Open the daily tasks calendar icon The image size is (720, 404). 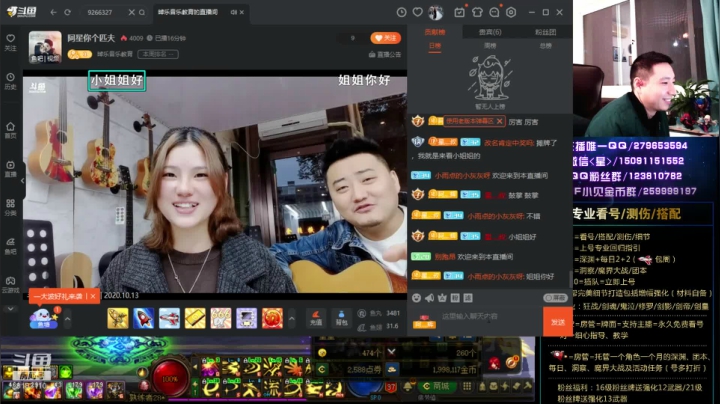pyautogui.click(x=459, y=12)
